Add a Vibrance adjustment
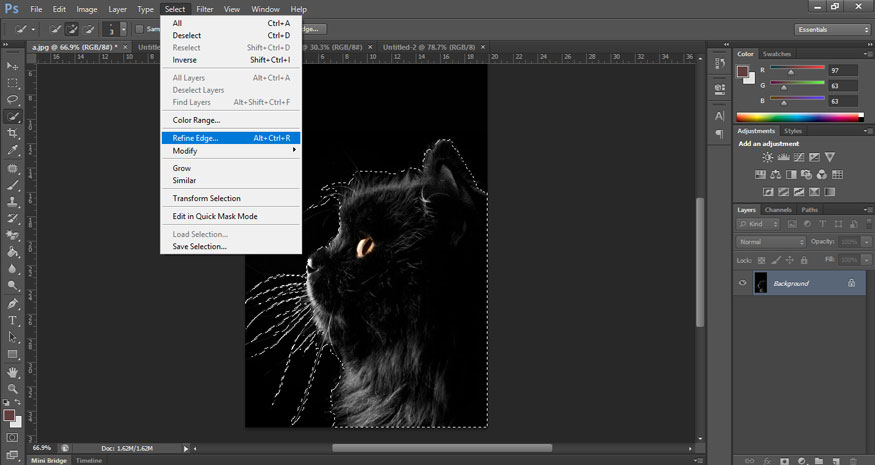This screenshot has height=465, width=875. [x=830, y=157]
